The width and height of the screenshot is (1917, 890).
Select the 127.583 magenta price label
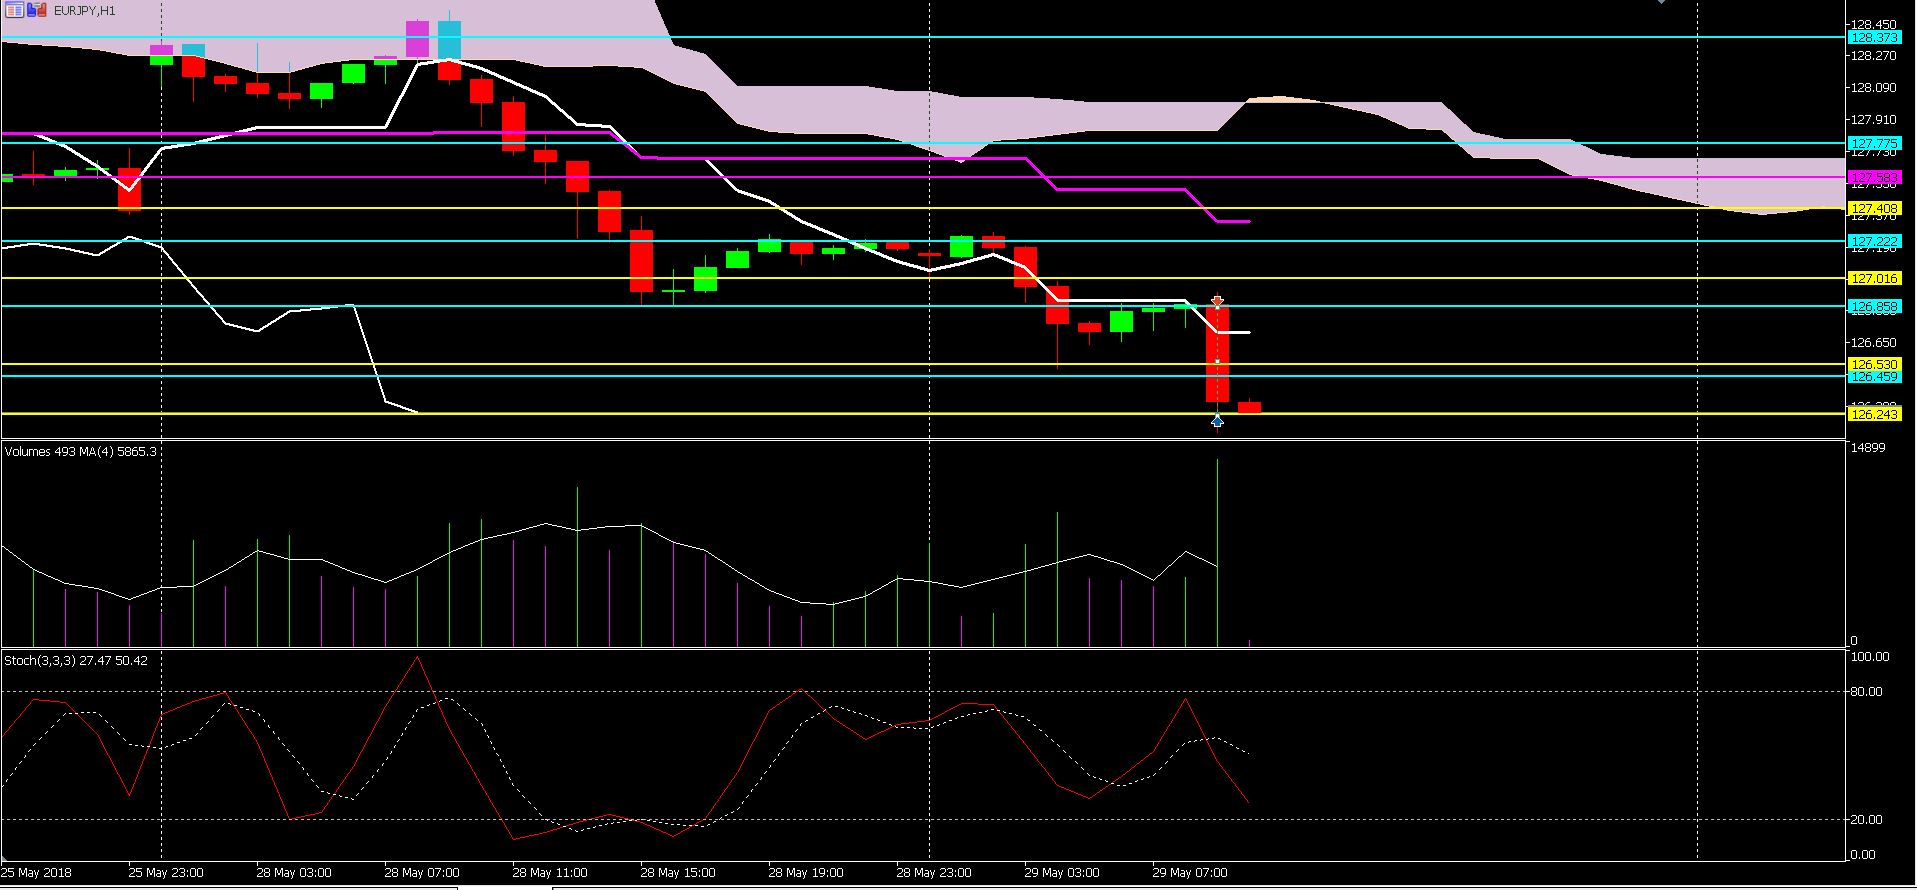[1874, 177]
